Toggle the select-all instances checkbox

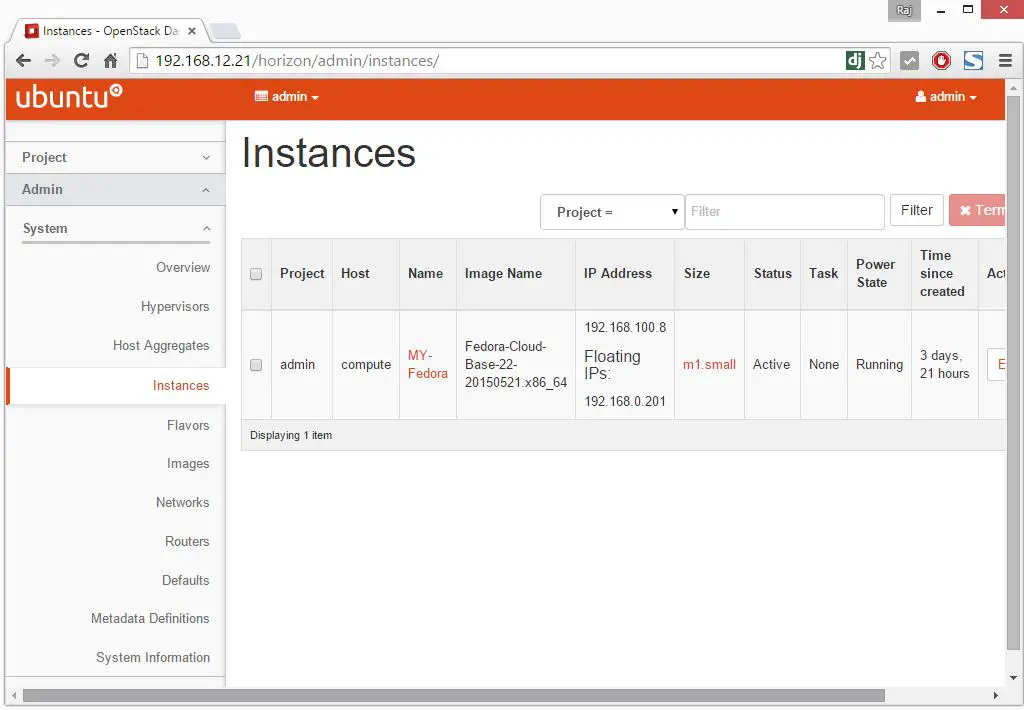(256, 274)
